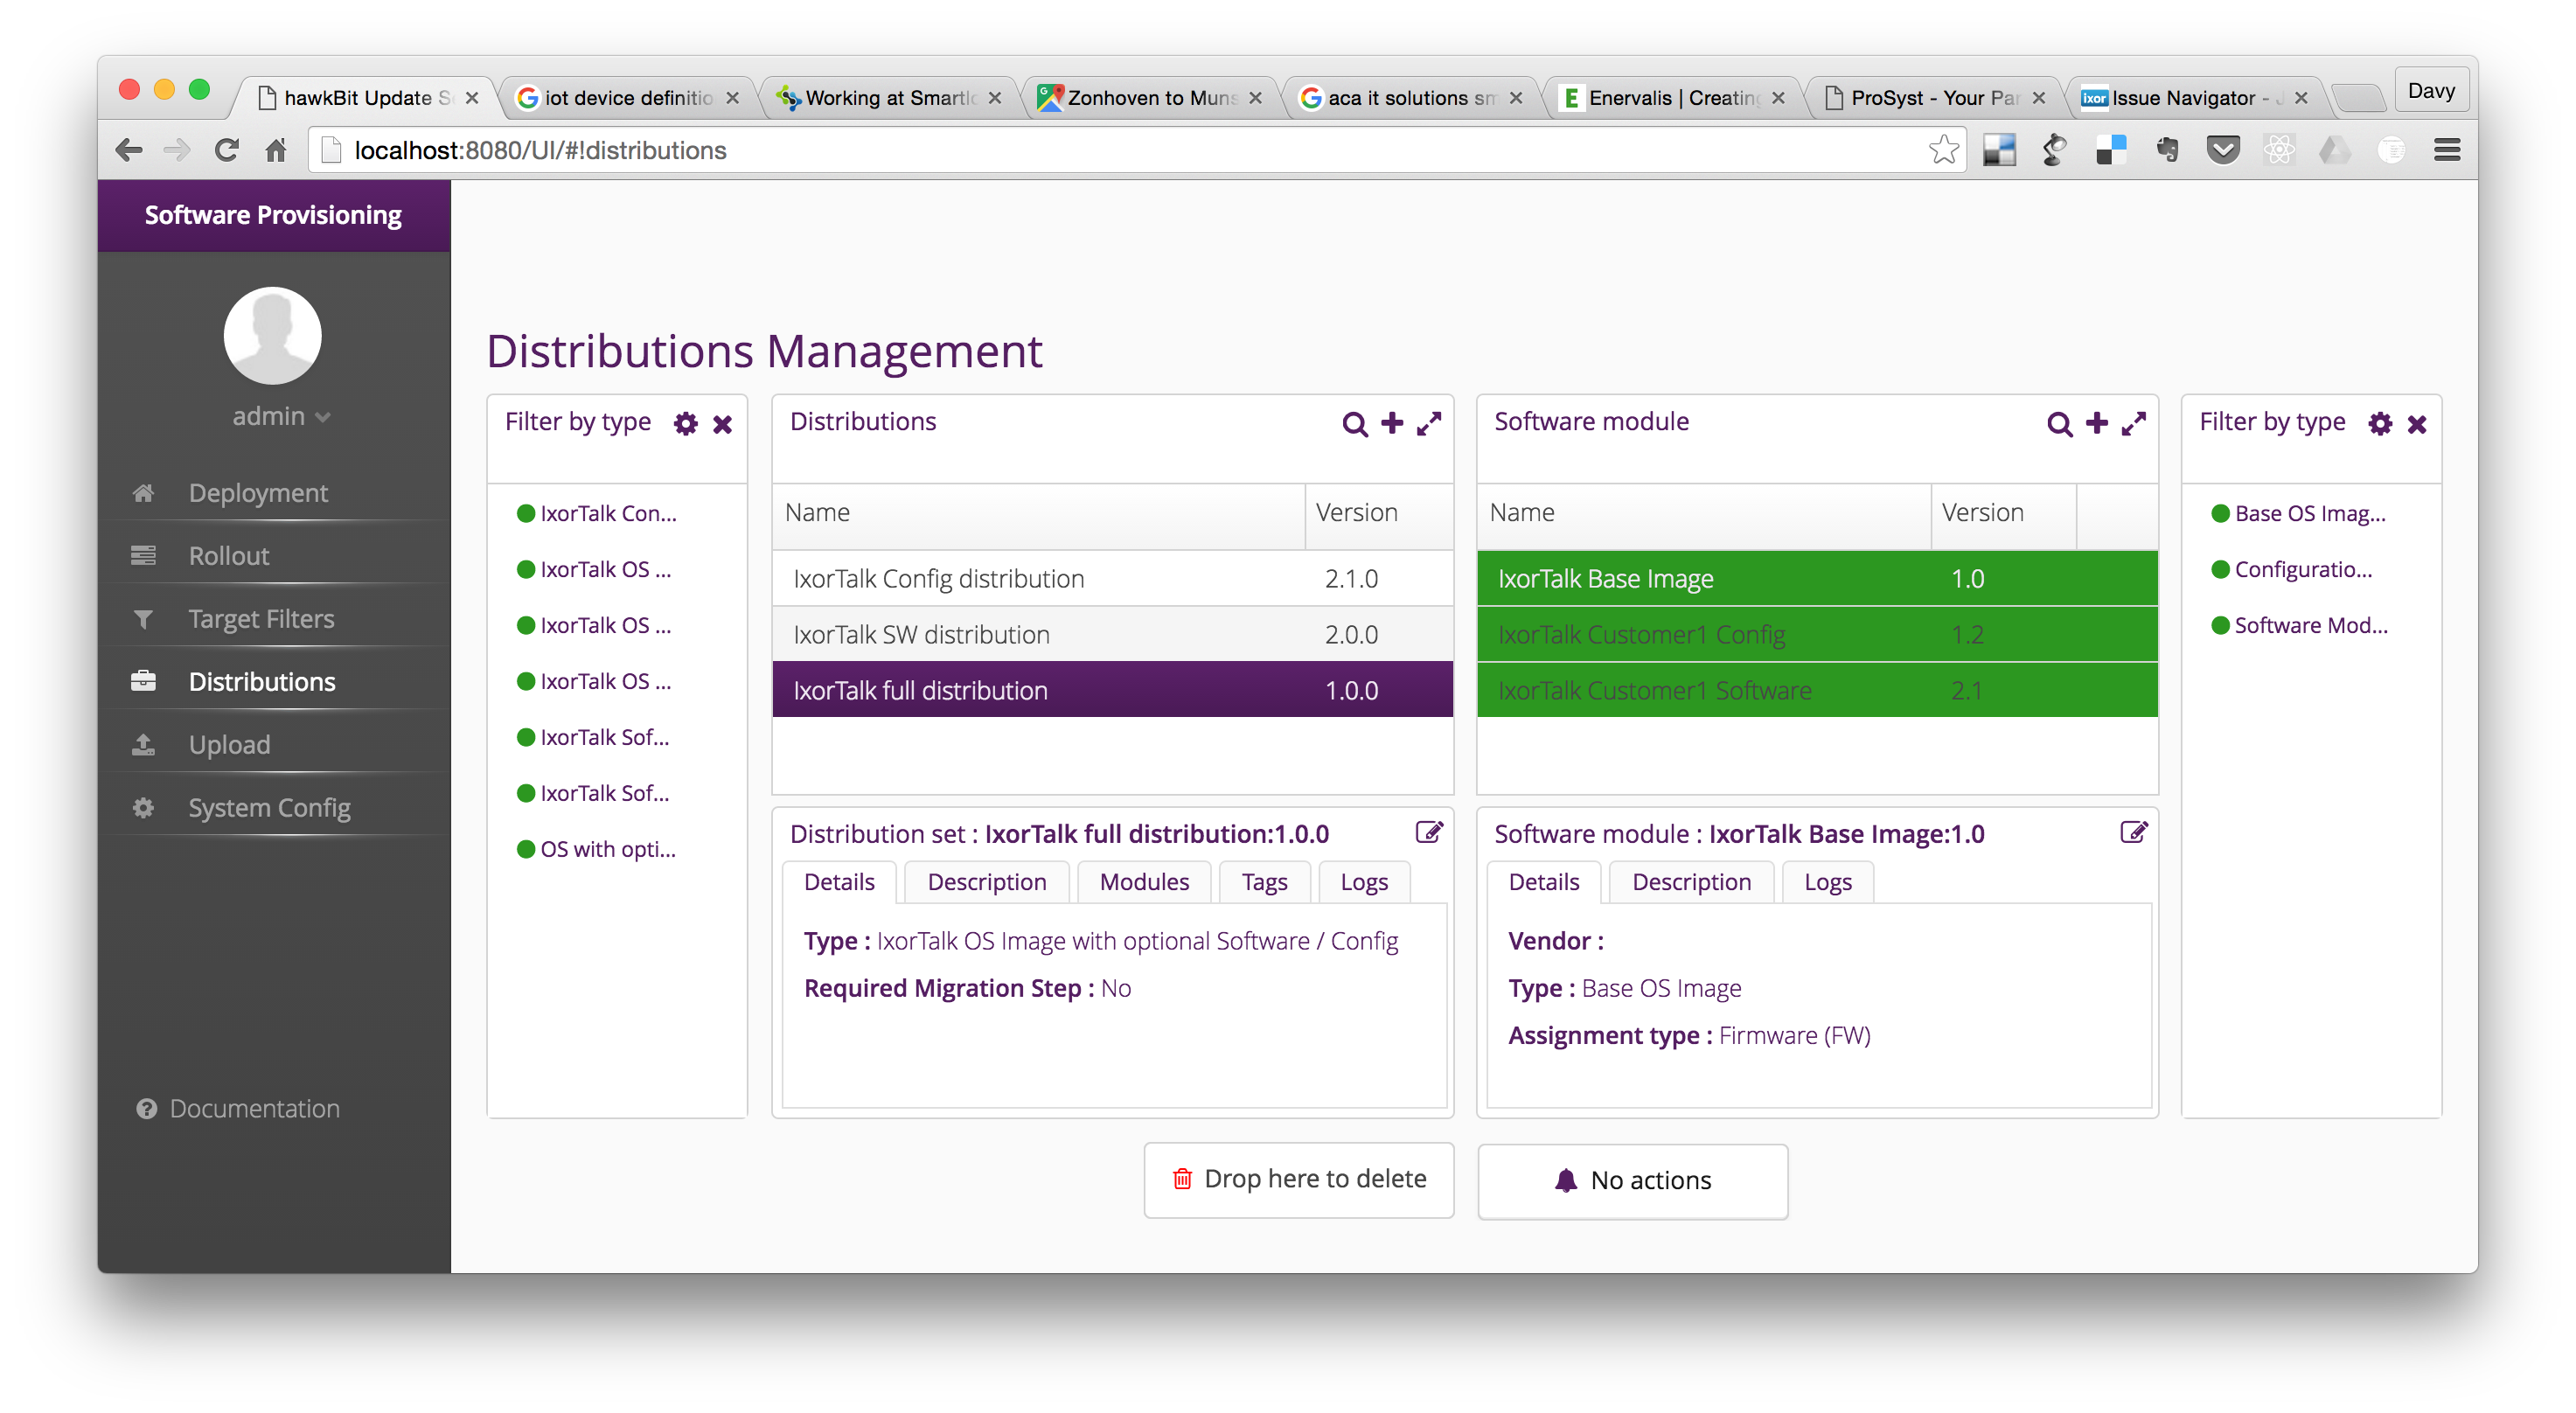Filter modules by Configuratio... type
Image resolution: width=2576 pixels, height=1413 pixels.
point(2292,569)
